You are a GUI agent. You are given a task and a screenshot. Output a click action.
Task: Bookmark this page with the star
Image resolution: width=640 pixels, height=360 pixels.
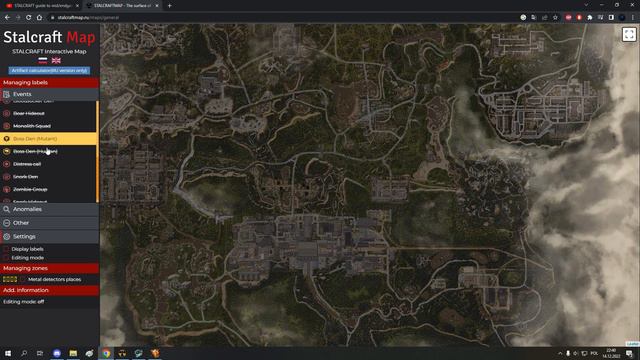(555, 18)
